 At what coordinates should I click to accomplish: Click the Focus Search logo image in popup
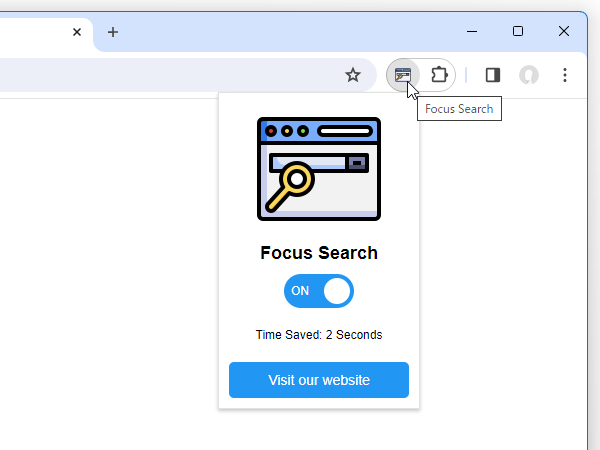point(319,169)
